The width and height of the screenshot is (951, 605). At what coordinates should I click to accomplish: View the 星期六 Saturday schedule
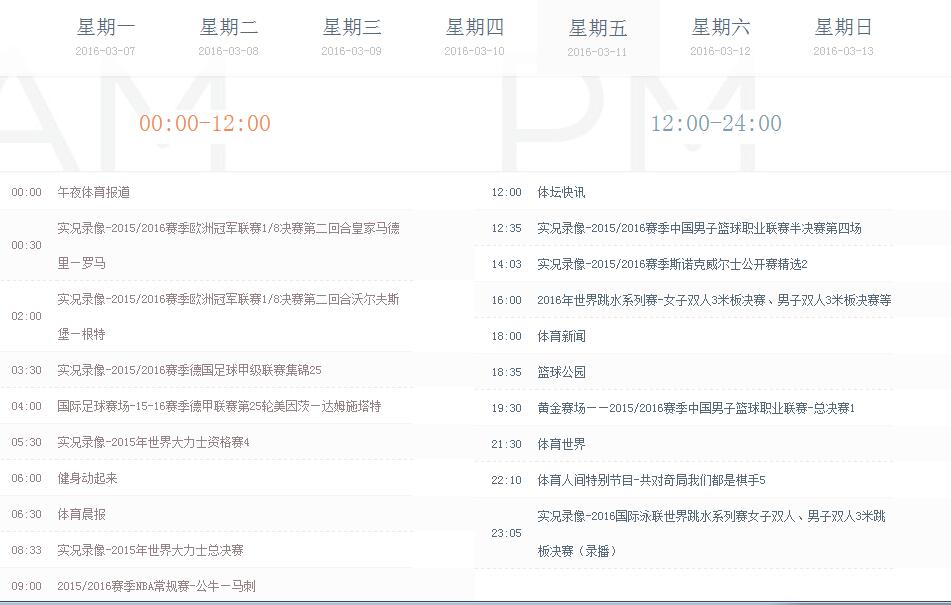(721, 29)
